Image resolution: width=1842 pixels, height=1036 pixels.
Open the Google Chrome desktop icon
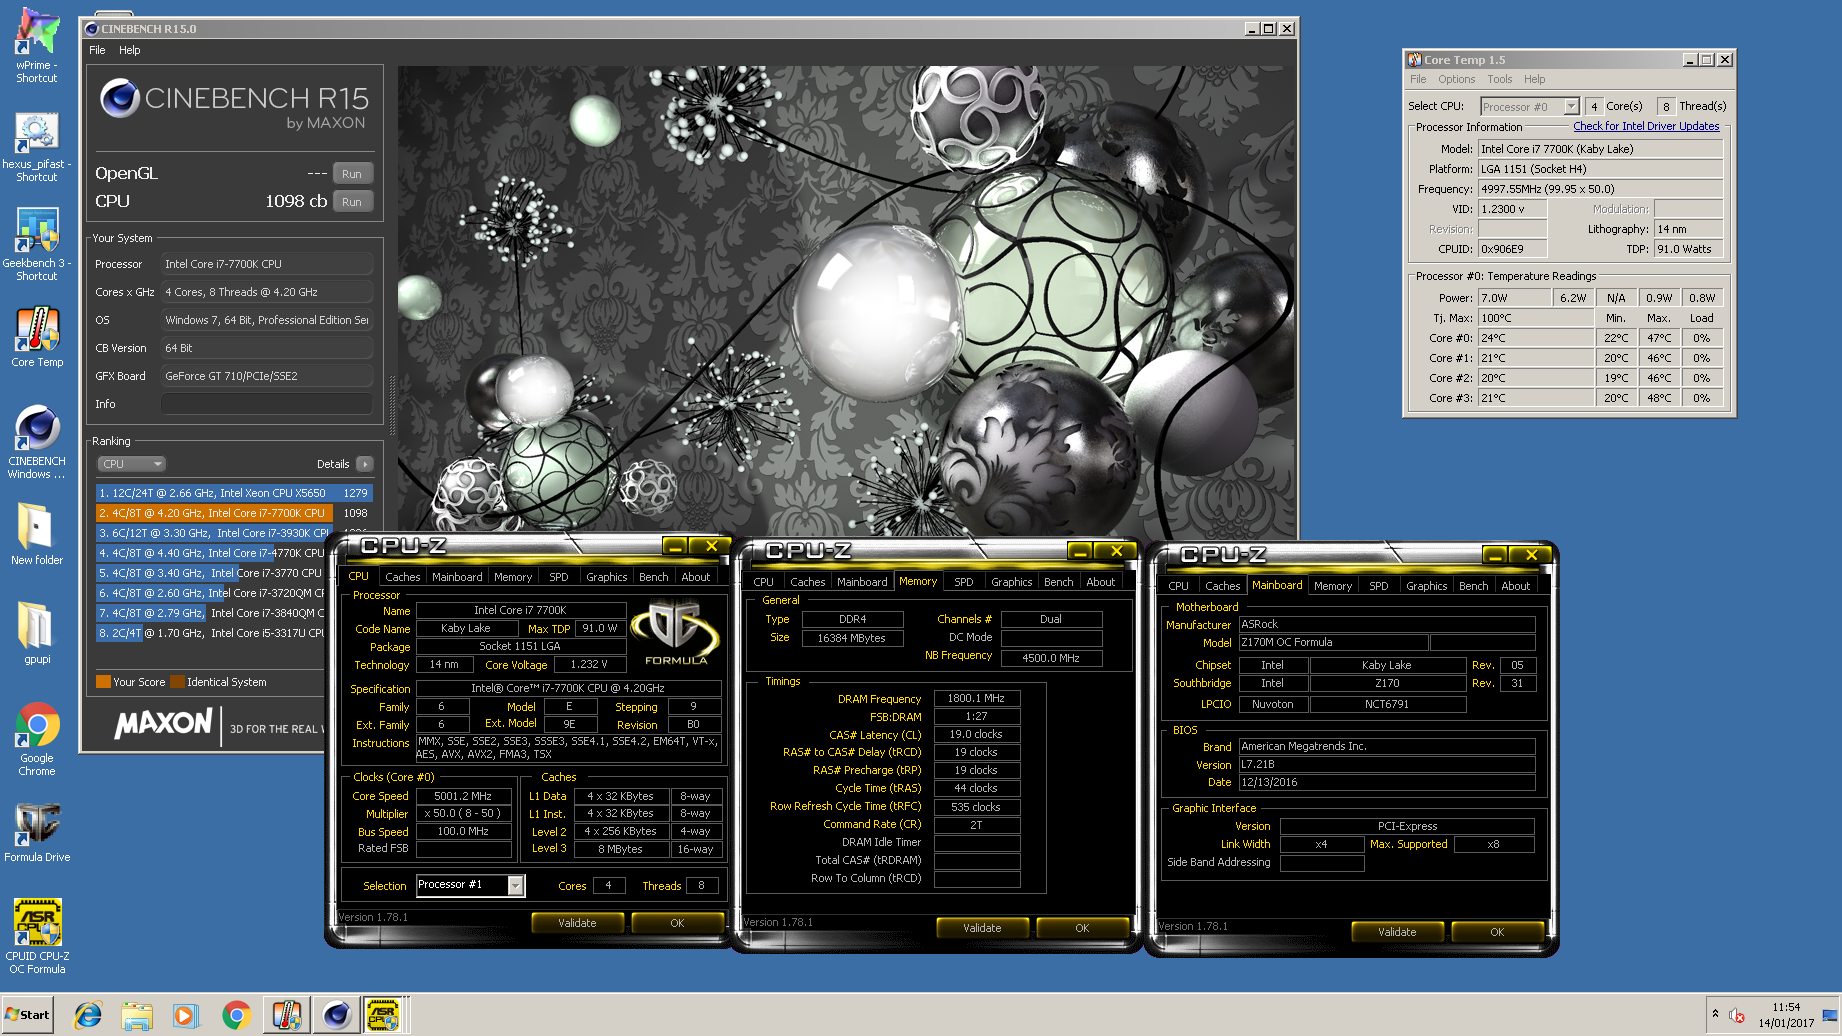pyautogui.click(x=37, y=738)
